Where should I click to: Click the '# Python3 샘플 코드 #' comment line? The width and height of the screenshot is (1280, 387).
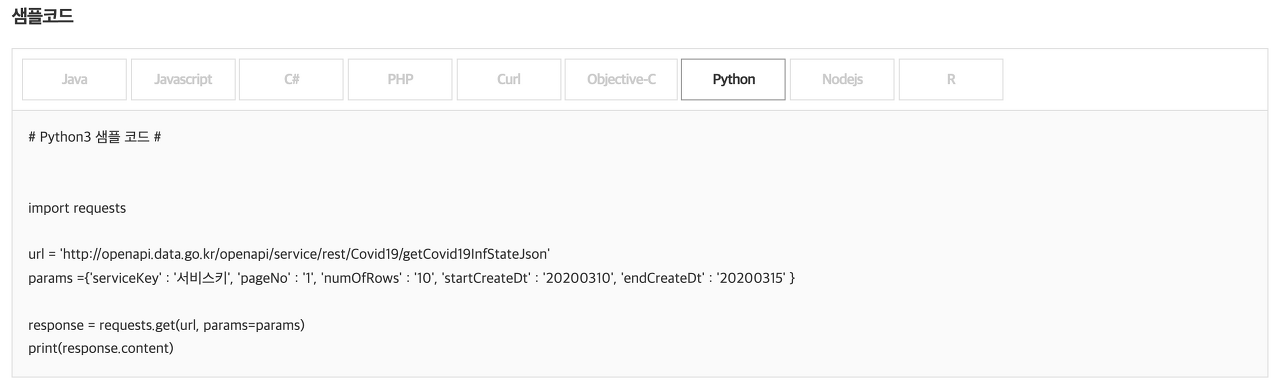95,136
